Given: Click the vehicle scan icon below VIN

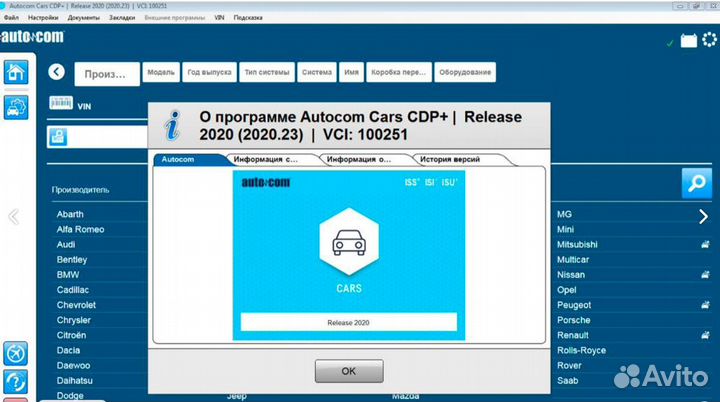Looking at the screenshot, I should [58, 136].
